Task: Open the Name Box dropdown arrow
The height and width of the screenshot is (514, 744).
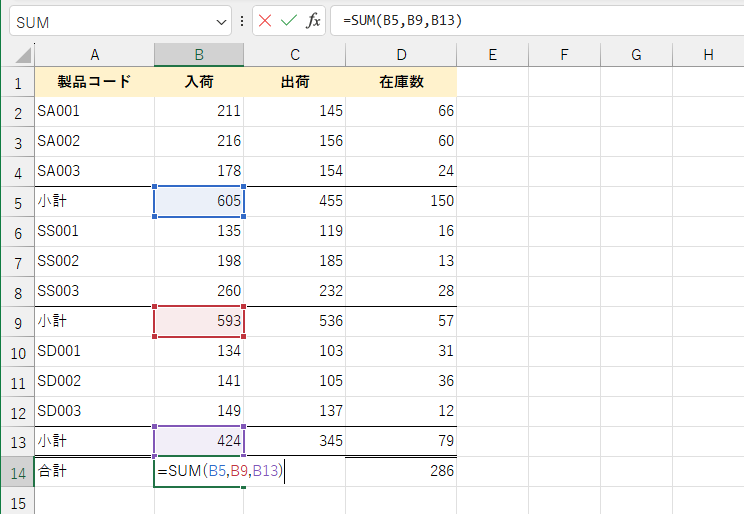Action: coord(221,22)
